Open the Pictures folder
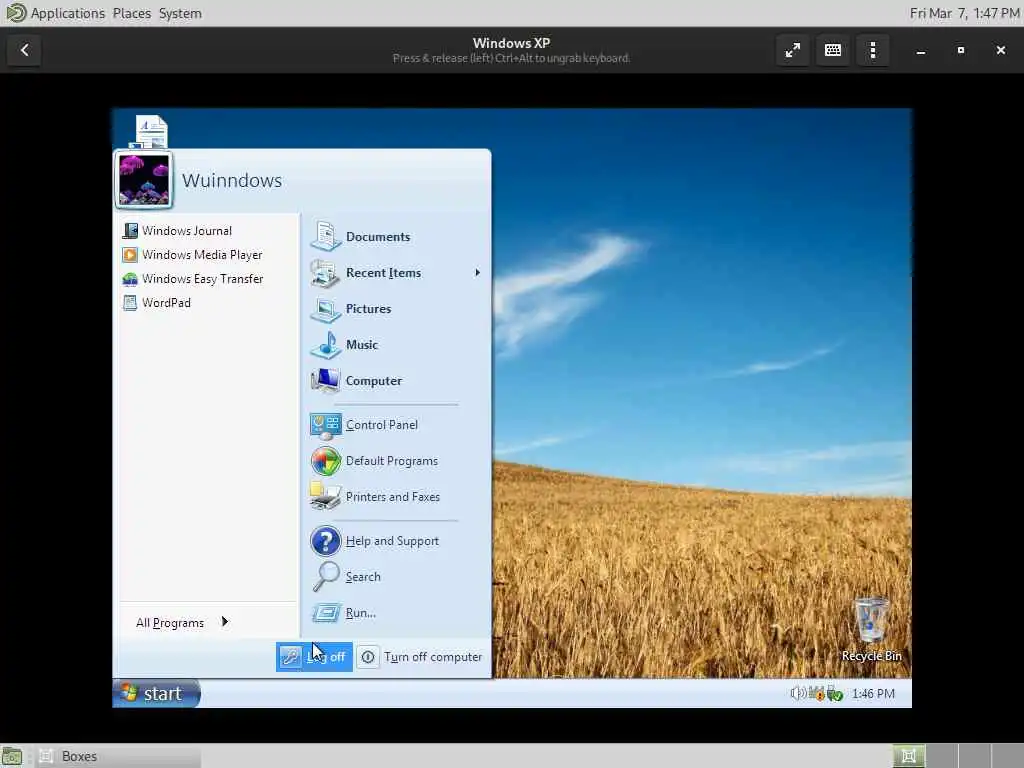Image resolution: width=1024 pixels, height=768 pixels. click(351, 309)
